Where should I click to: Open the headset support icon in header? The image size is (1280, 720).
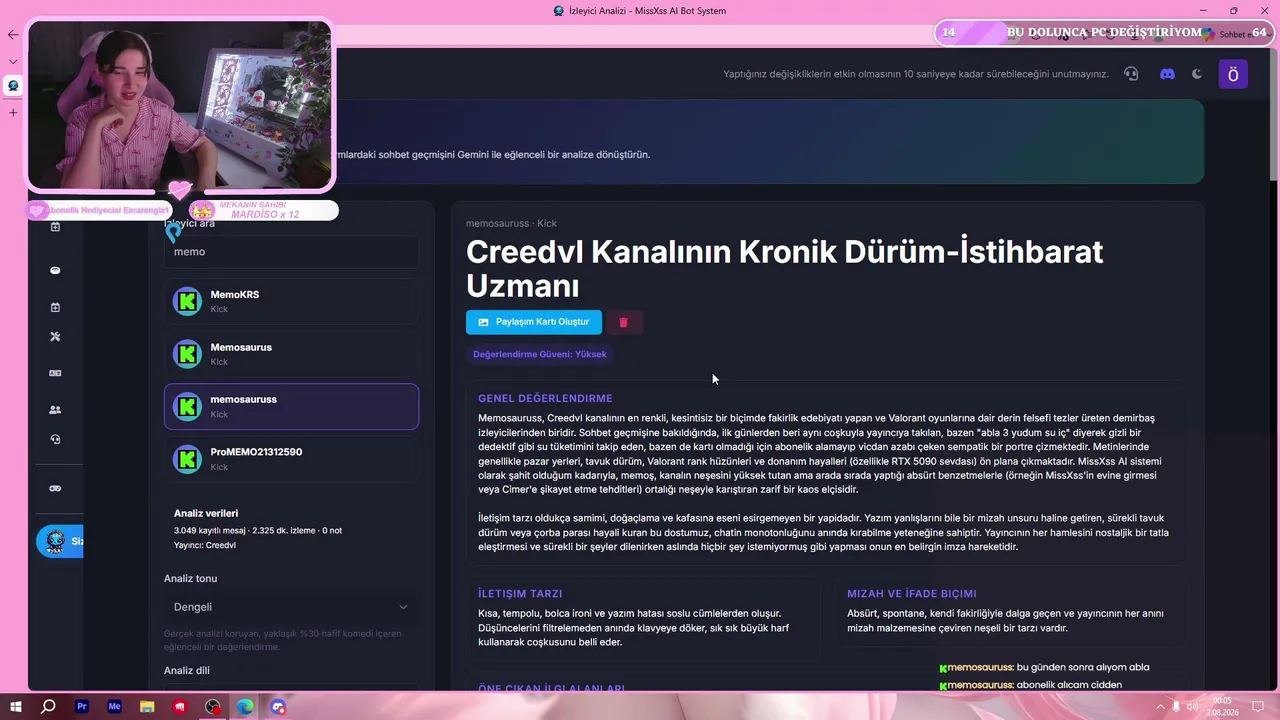(x=1131, y=74)
